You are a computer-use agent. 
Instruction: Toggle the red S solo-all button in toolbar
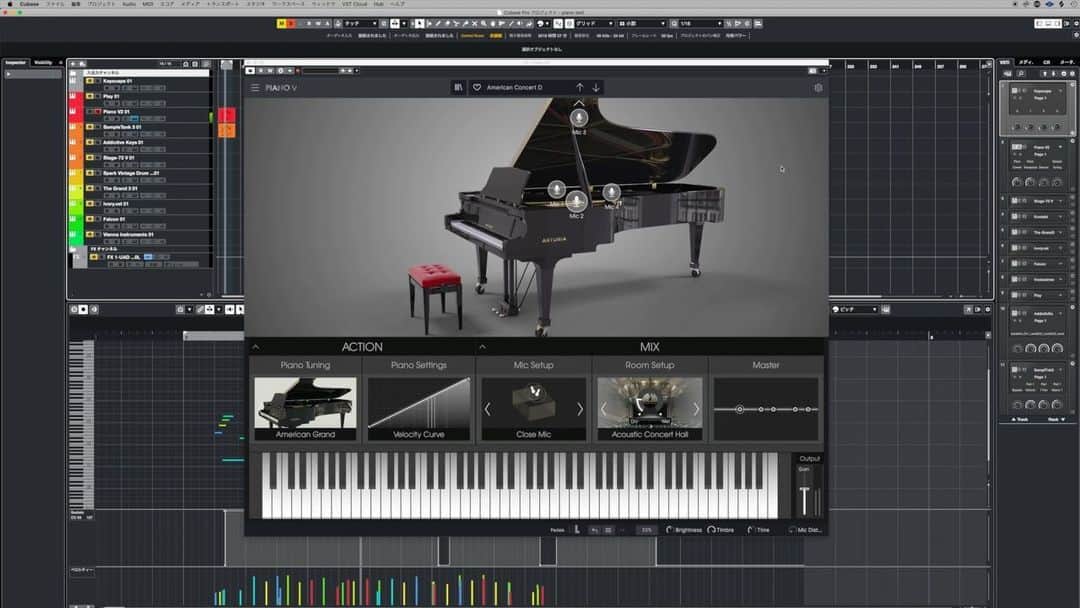tap(291, 23)
